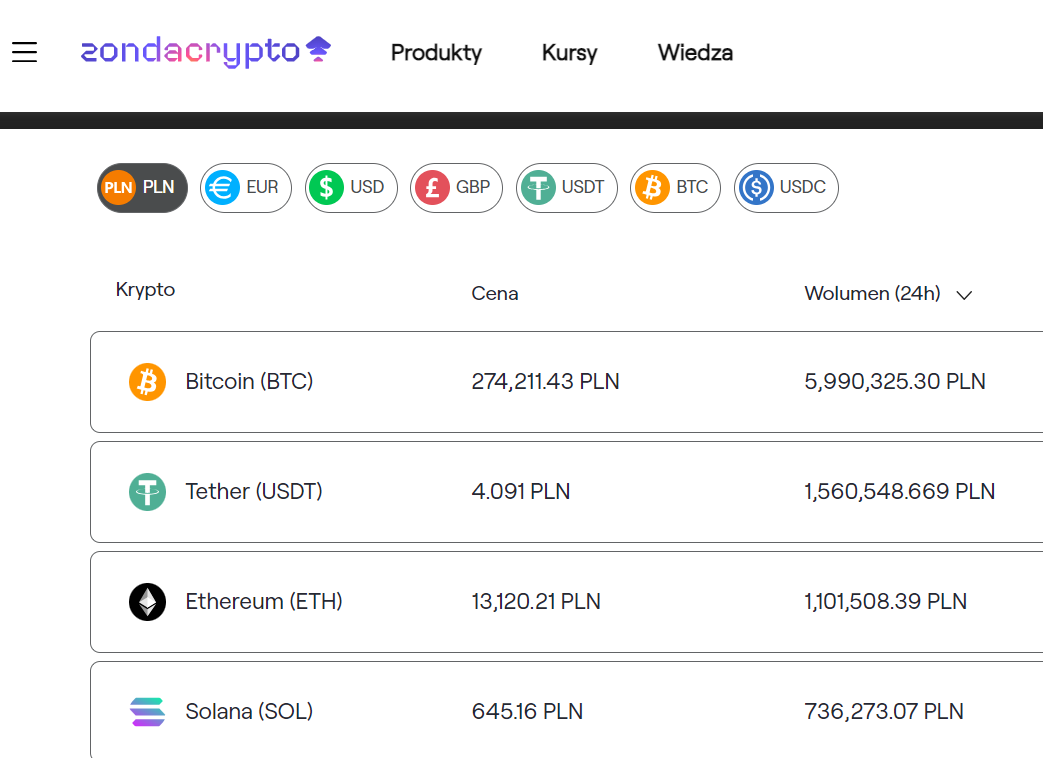Open the Kursy menu

click(x=569, y=53)
